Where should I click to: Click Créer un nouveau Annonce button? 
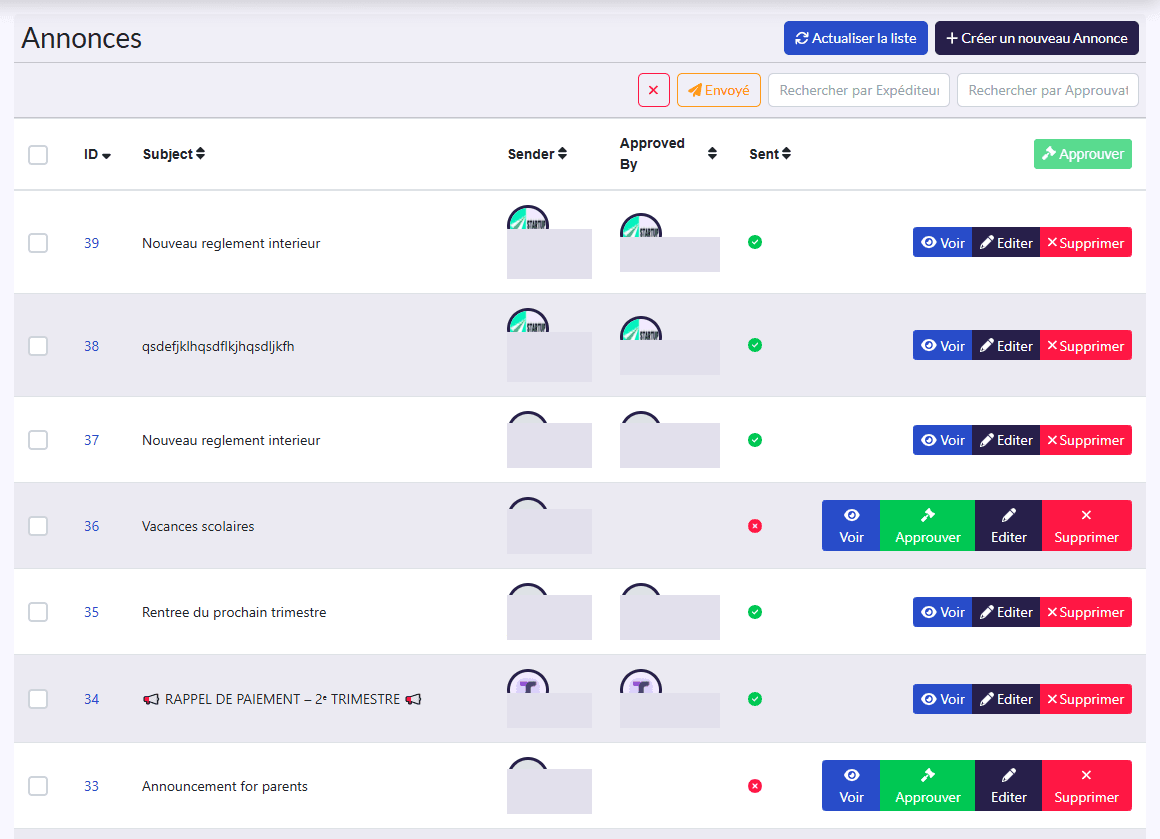click(x=1036, y=38)
